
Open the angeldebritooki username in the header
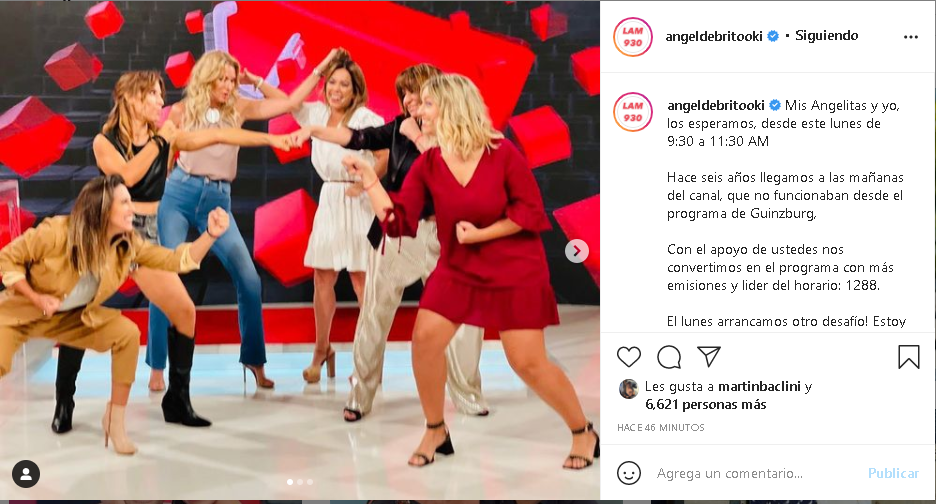click(714, 36)
